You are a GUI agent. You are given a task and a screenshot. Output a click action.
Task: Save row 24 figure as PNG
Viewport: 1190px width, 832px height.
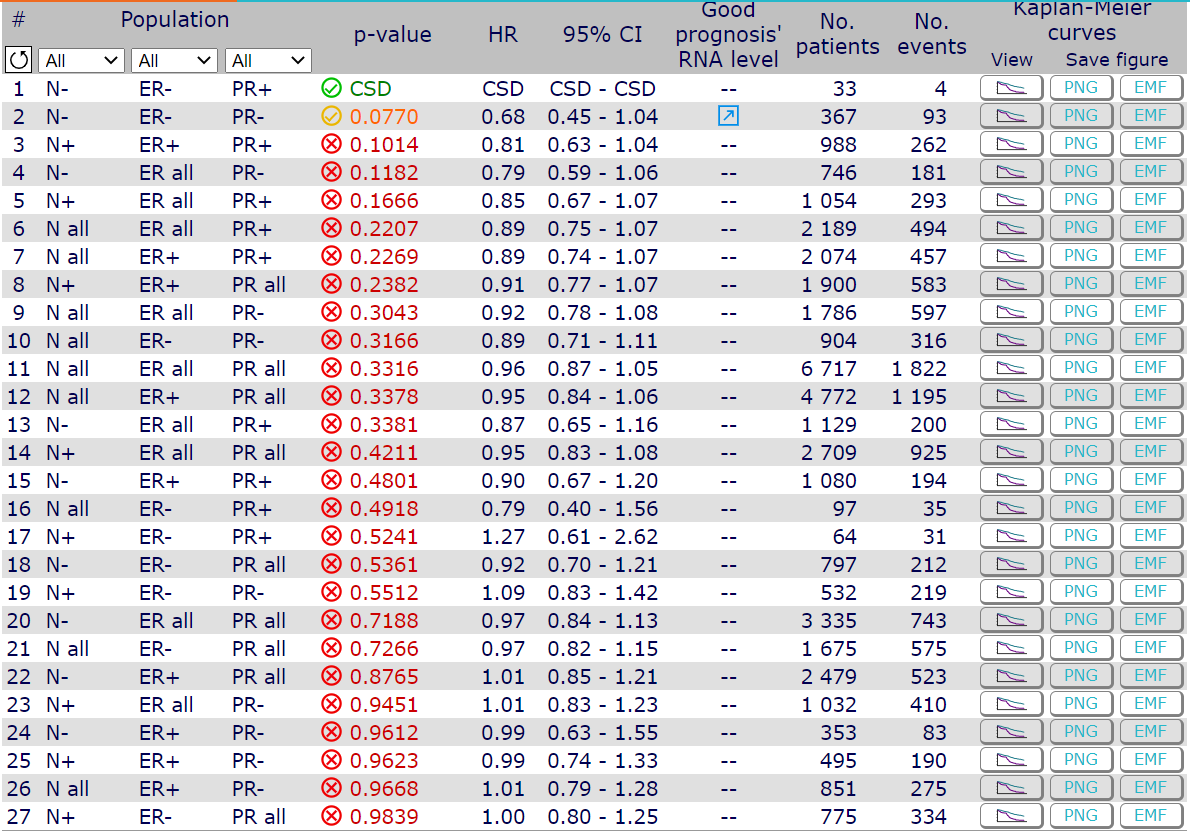1081,733
